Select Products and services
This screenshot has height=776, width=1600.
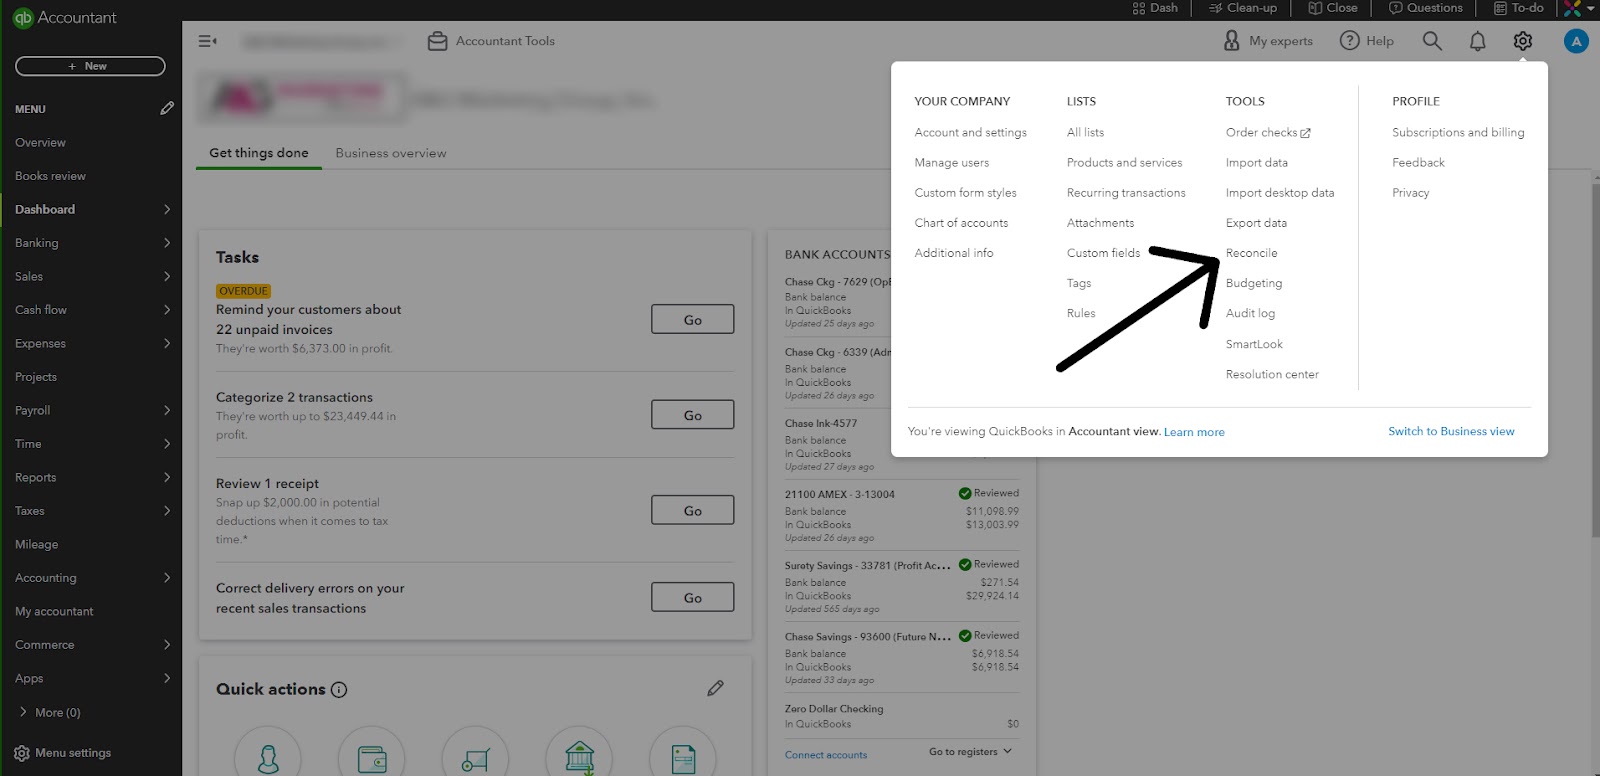click(1124, 162)
